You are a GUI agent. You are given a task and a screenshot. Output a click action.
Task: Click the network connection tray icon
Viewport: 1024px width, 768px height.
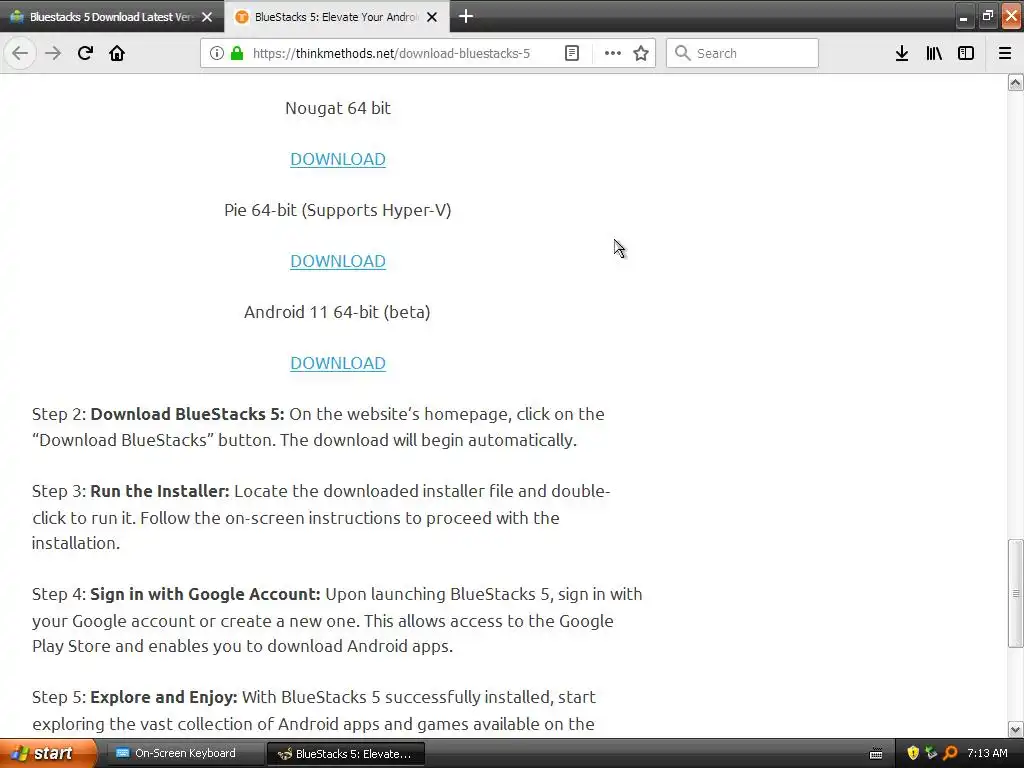point(931,753)
